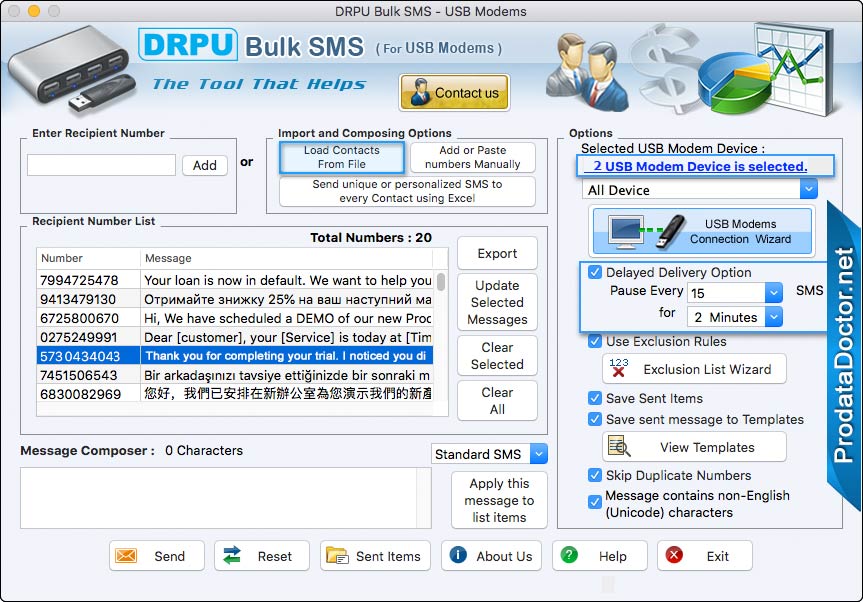Screen dimensions: 863x602
Task: Click the blue info icon on About Us
Action: [458, 555]
